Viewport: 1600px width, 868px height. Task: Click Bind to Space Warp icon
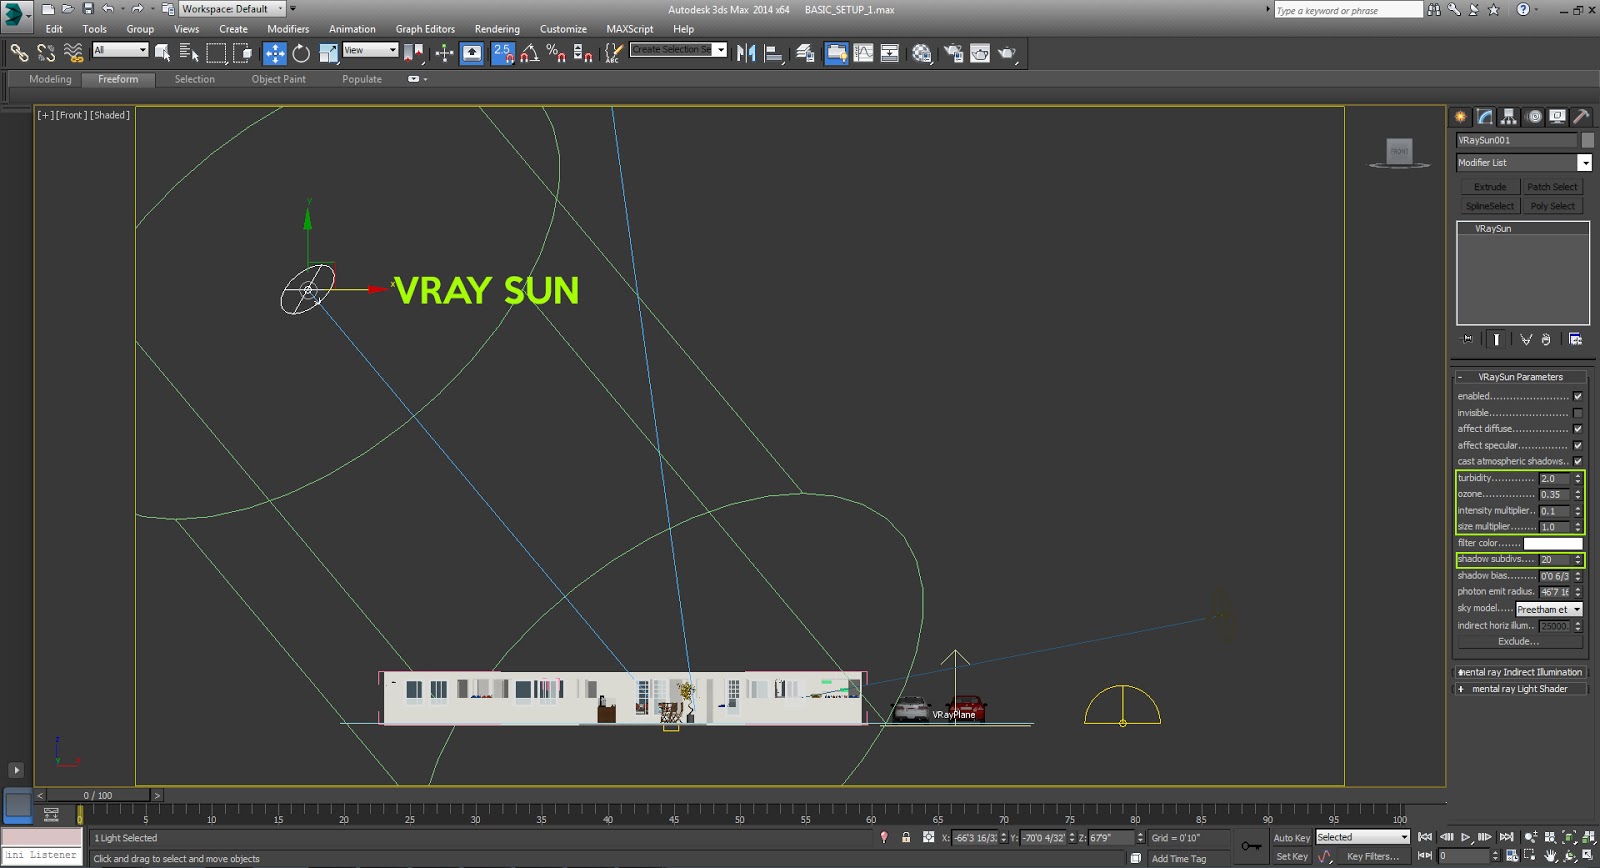point(73,53)
